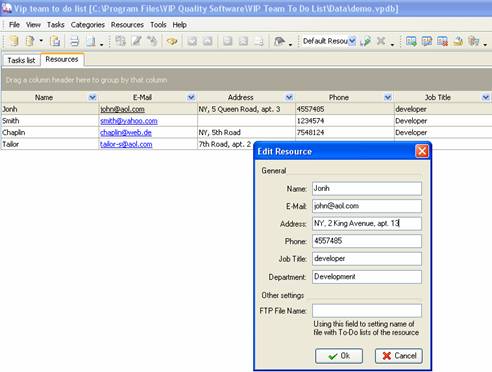
Task: Click the Cancel button in Edit Resource
Action: [399, 356]
